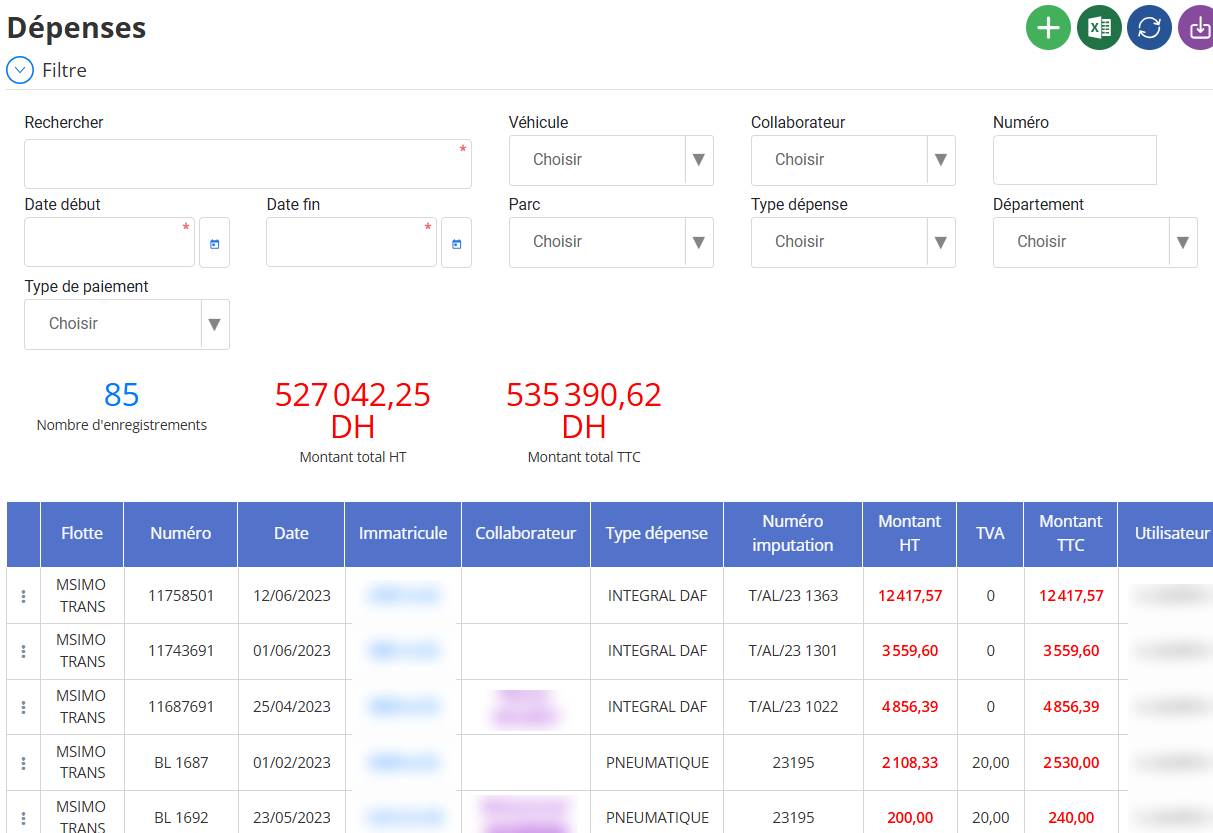Expand the Type de paiement dropdown

tap(127, 324)
